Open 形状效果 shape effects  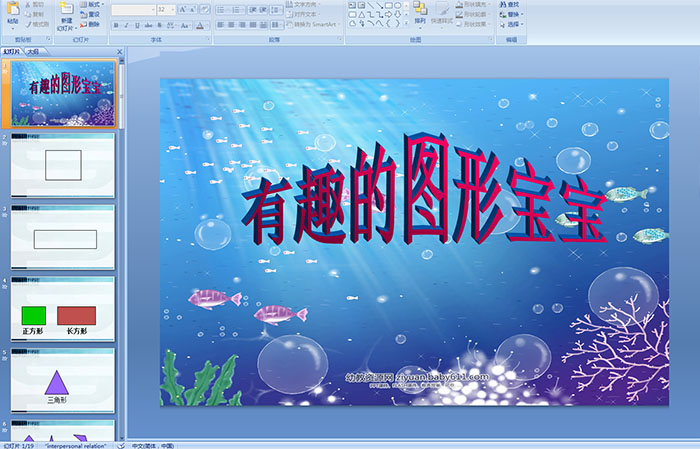pos(472,24)
